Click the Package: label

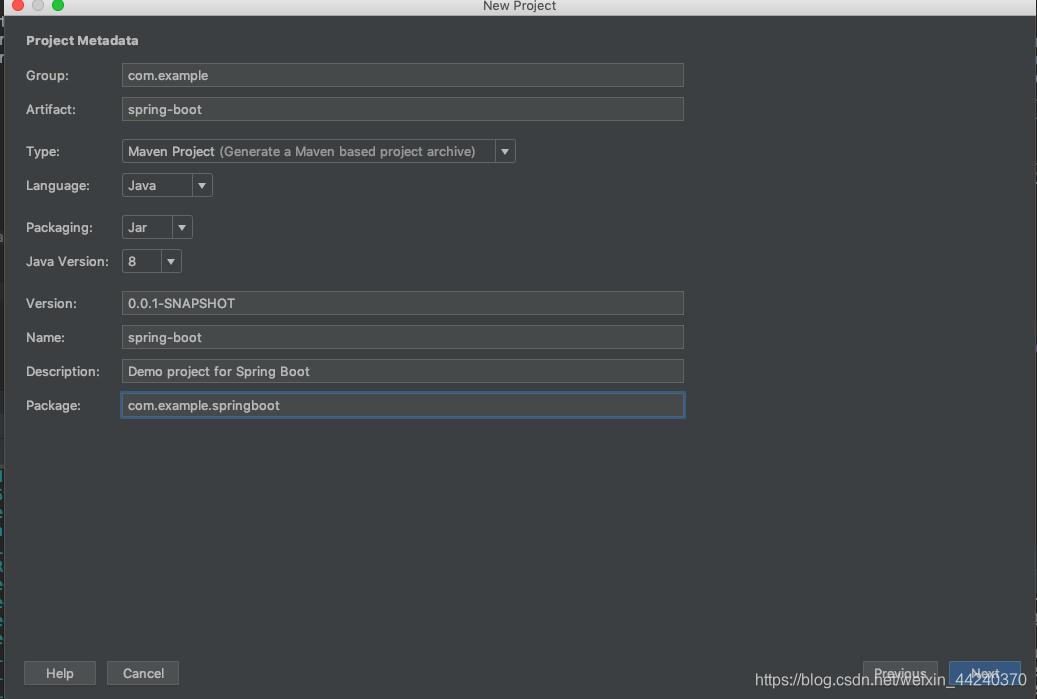(x=53, y=405)
